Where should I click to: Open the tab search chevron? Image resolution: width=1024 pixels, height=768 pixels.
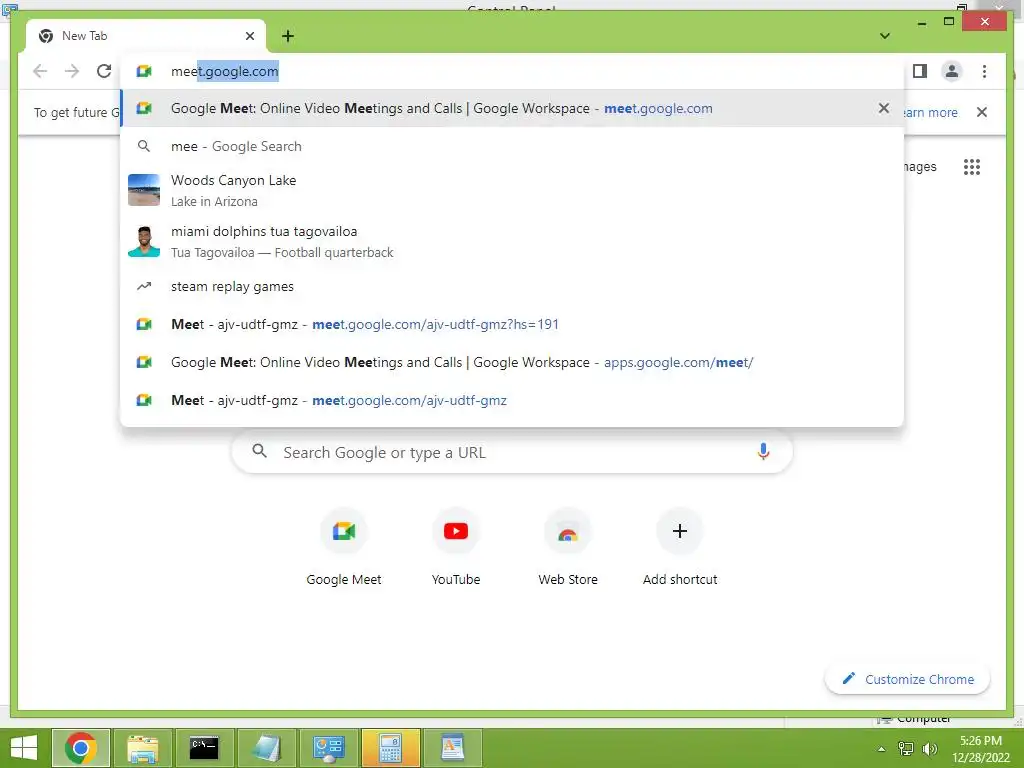(885, 36)
